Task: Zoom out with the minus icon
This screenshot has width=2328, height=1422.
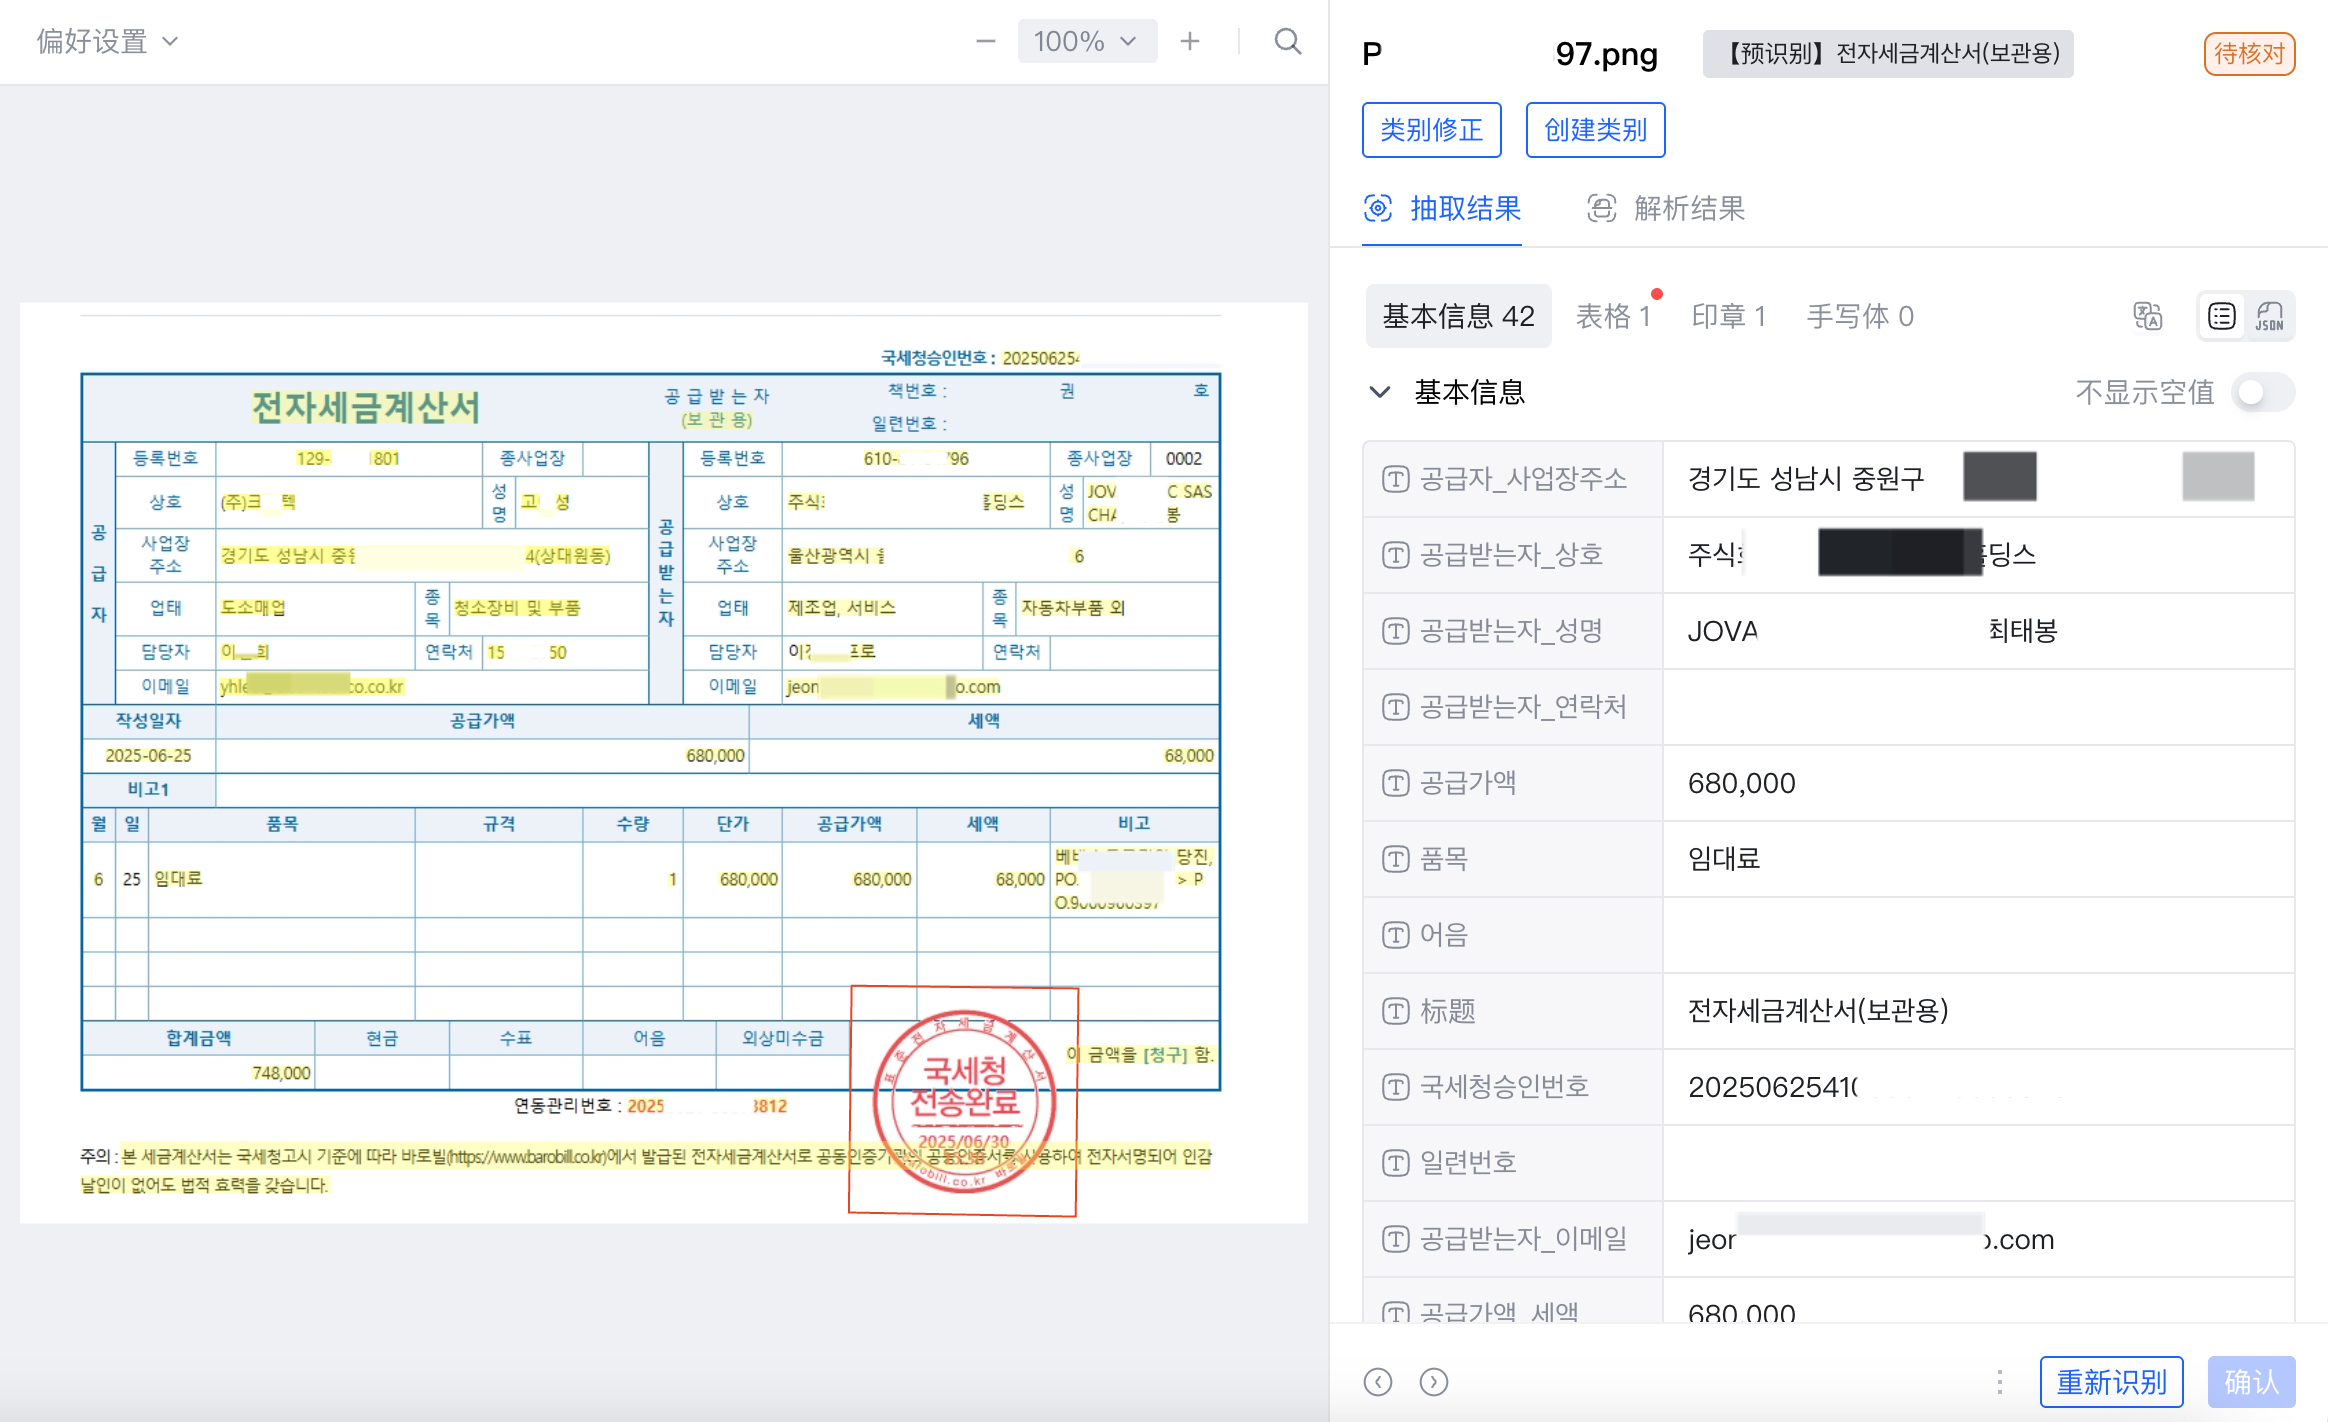Action: [985, 41]
